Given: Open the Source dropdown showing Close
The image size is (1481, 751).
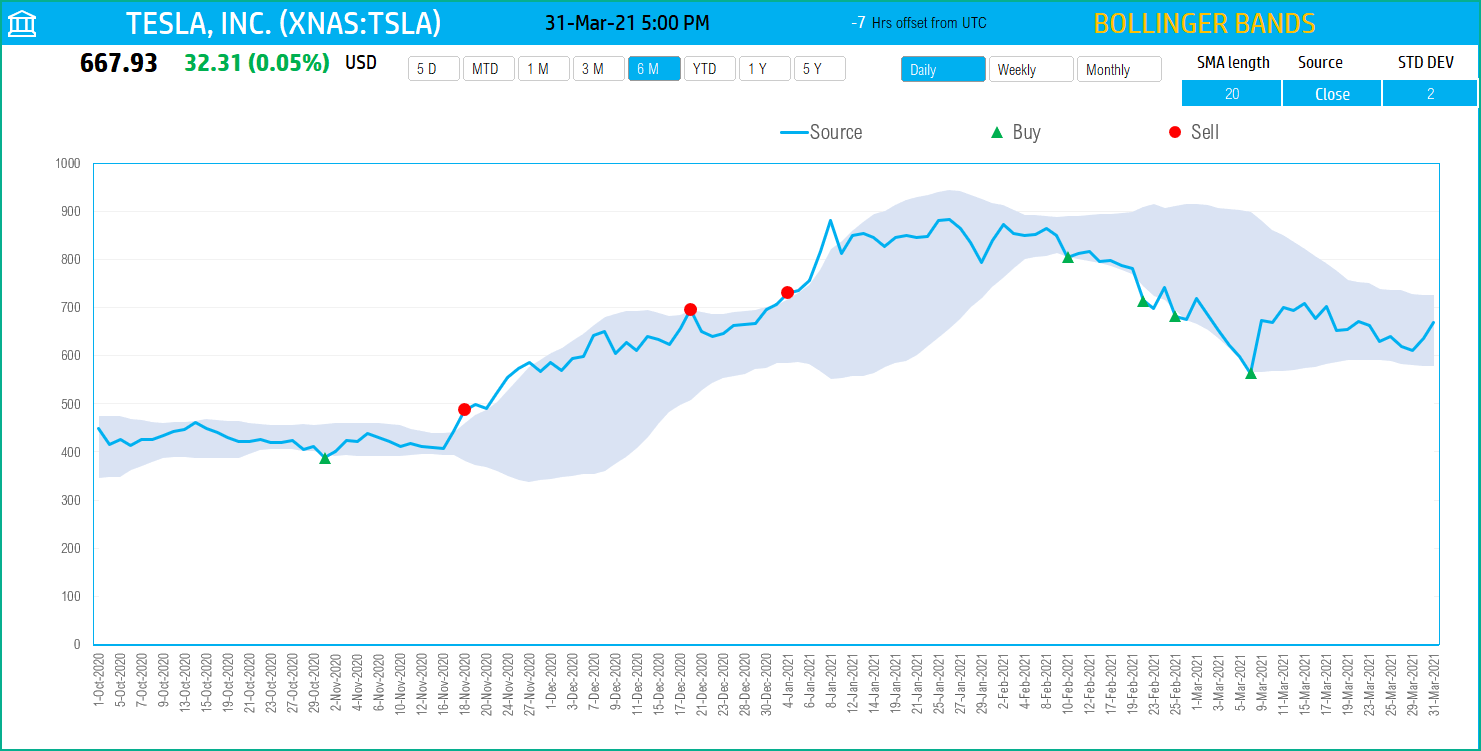Looking at the screenshot, I should (1331, 92).
